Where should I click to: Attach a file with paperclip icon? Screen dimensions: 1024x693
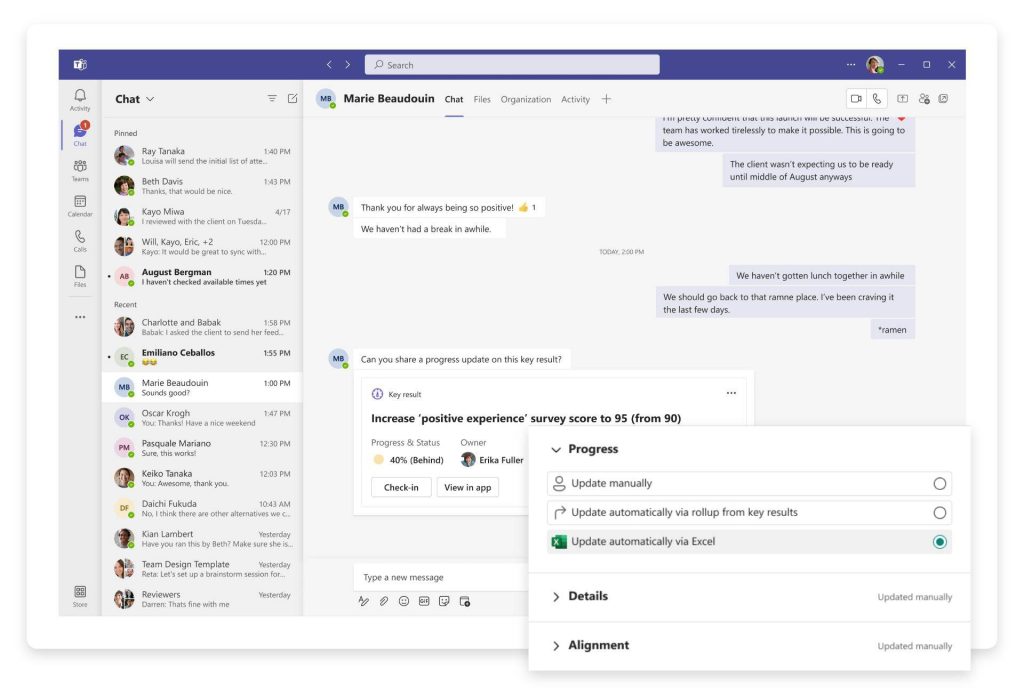(384, 602)
